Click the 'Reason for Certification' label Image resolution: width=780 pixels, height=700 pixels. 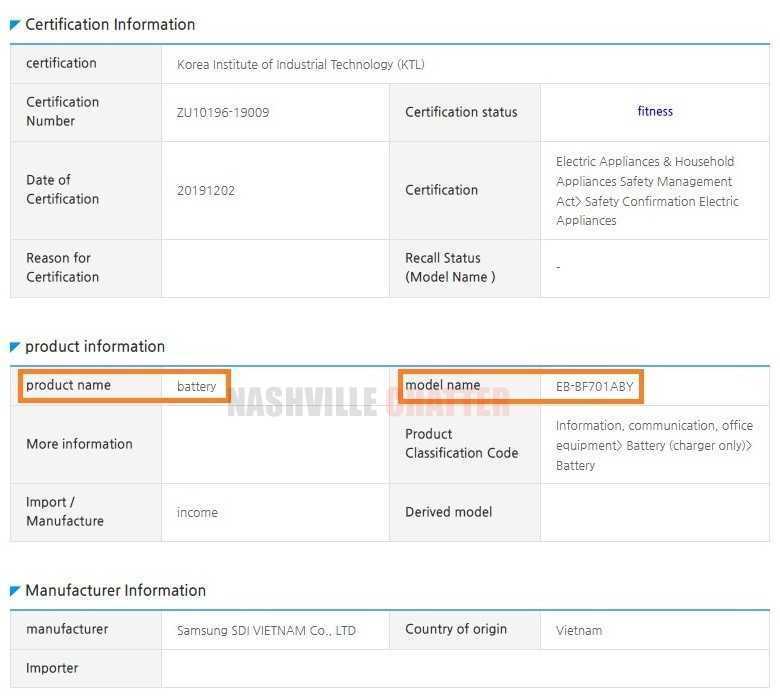(62, 267)
